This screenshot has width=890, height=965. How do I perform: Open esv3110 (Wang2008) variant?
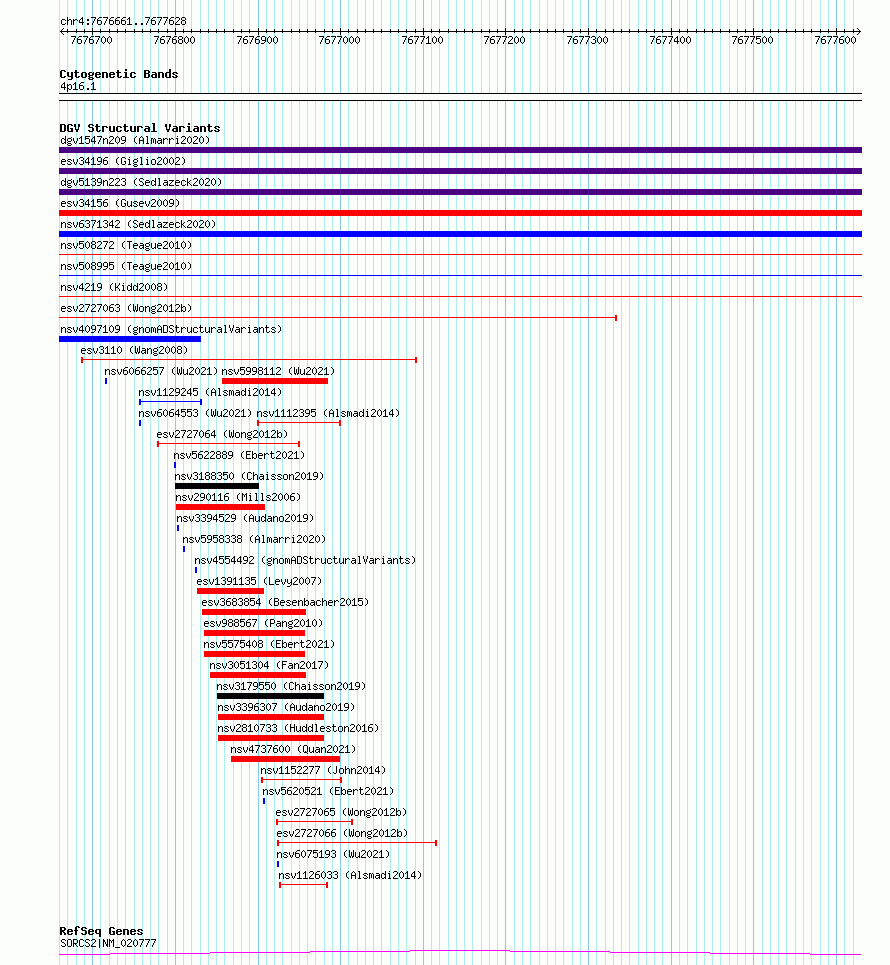pyautogui.click(x=134, y=350)
